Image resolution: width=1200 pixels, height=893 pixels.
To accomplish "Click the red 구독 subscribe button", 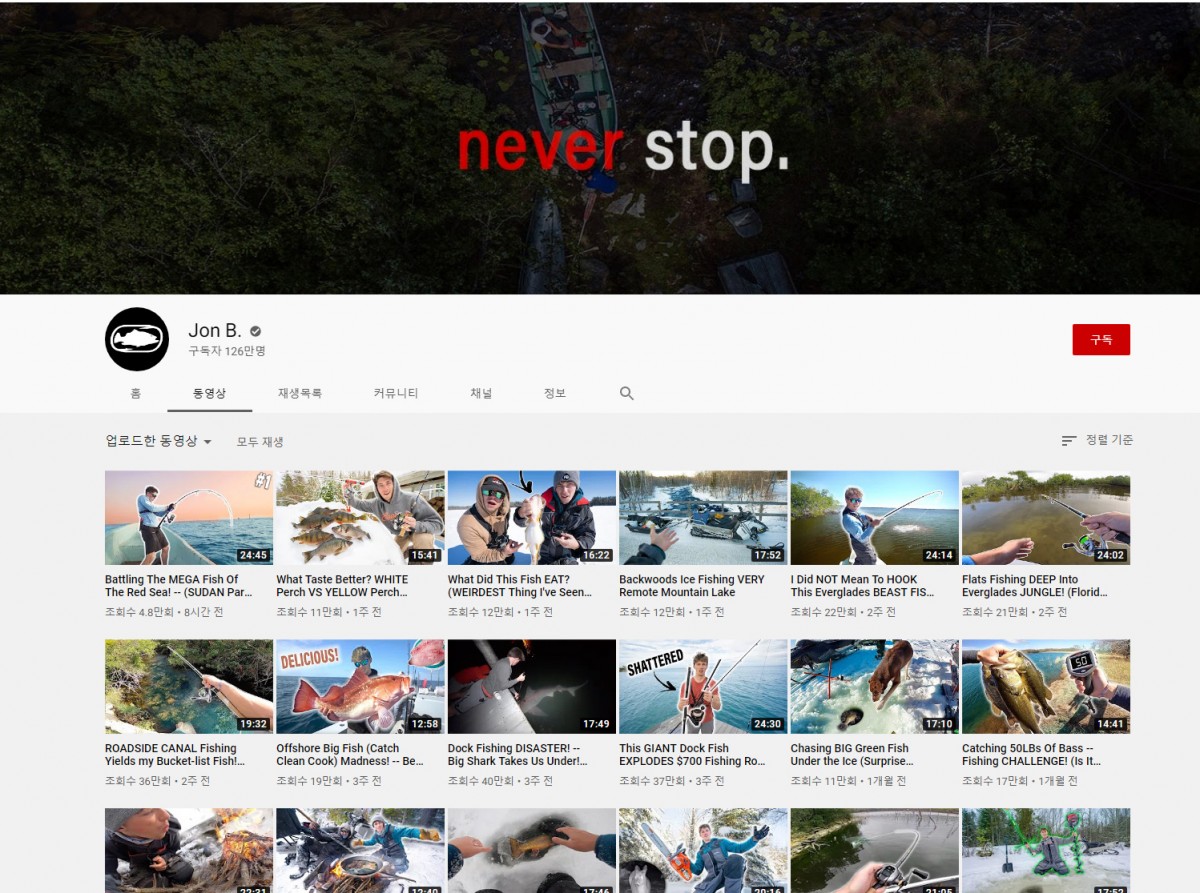I will (x=1101, y=339).
